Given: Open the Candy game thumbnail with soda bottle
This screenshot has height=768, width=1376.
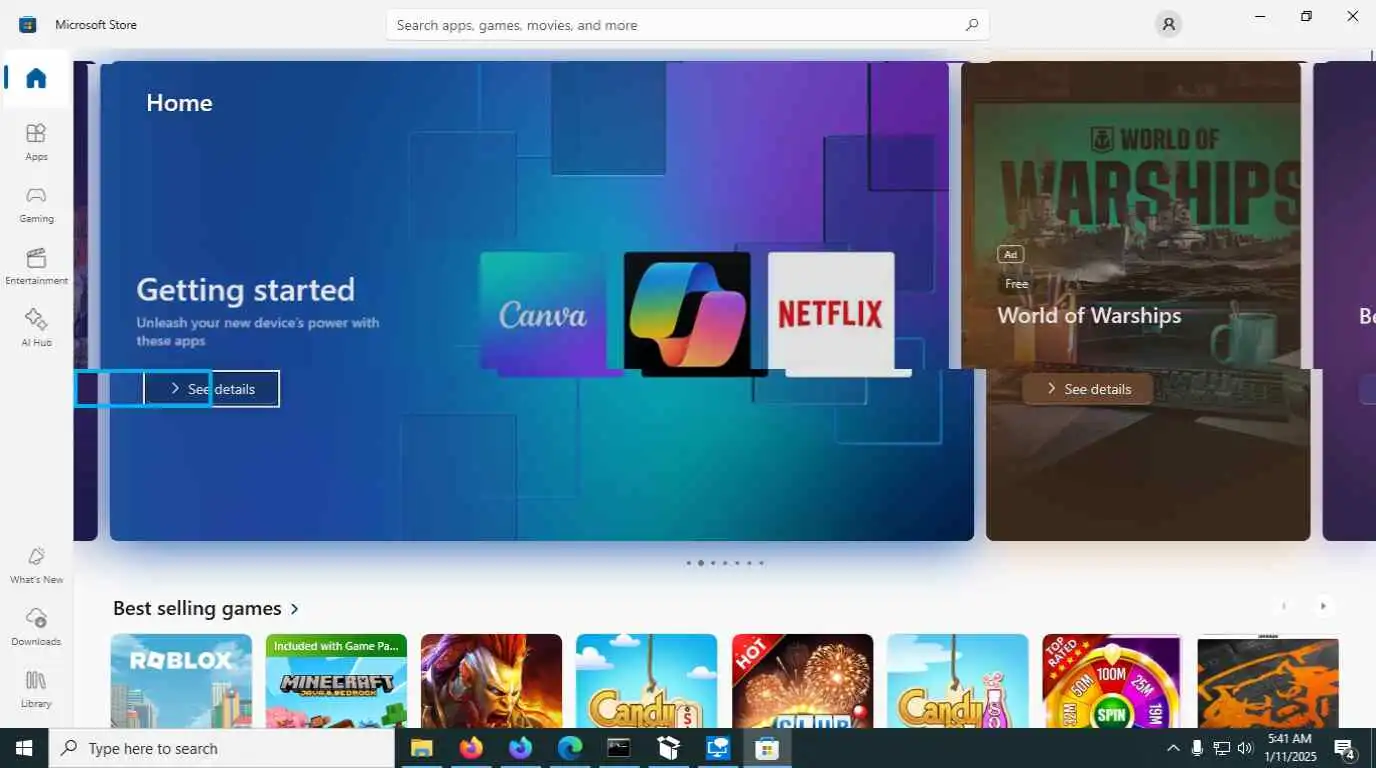Looking at the screenshot, I should 957,681.
